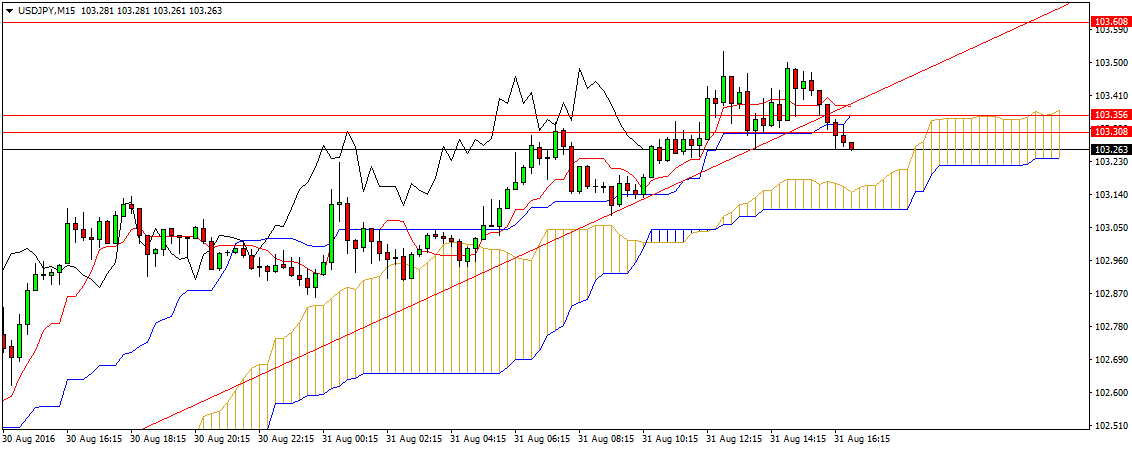1132x450 pixels.
Task: Click the 103.140 price scale value
Action: click(x=1111, y=195)
